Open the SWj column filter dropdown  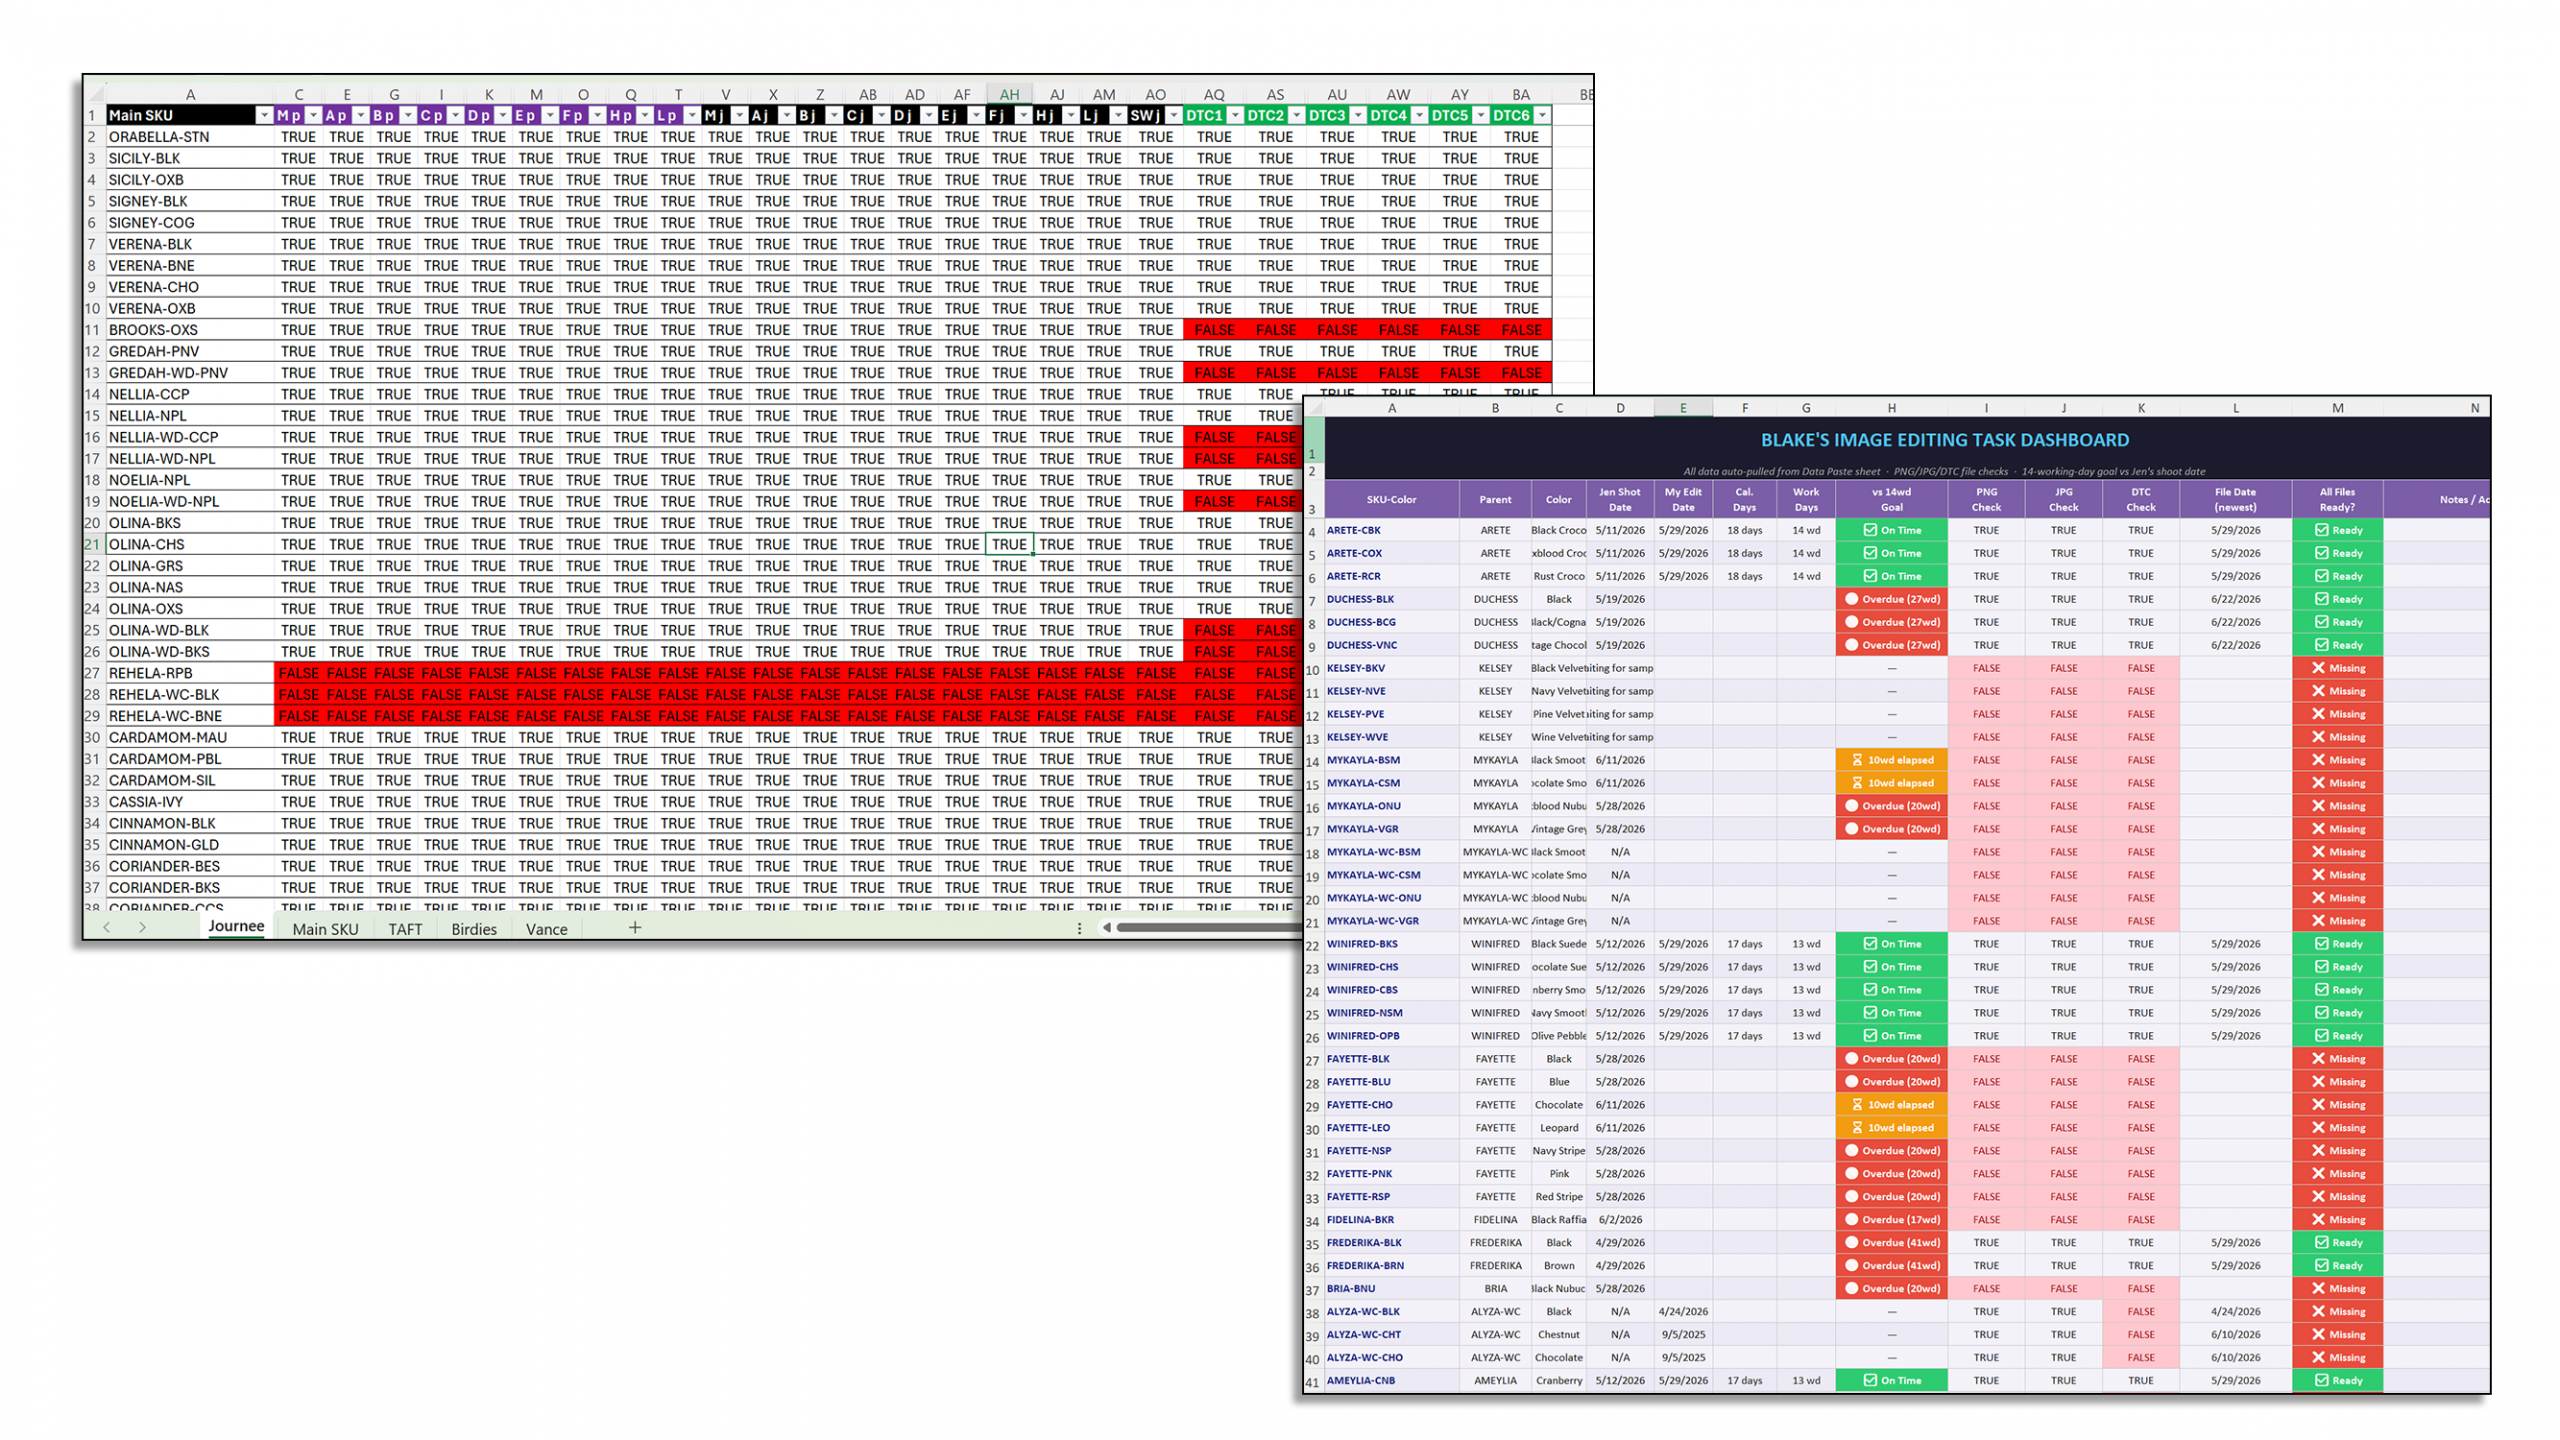1173,116
